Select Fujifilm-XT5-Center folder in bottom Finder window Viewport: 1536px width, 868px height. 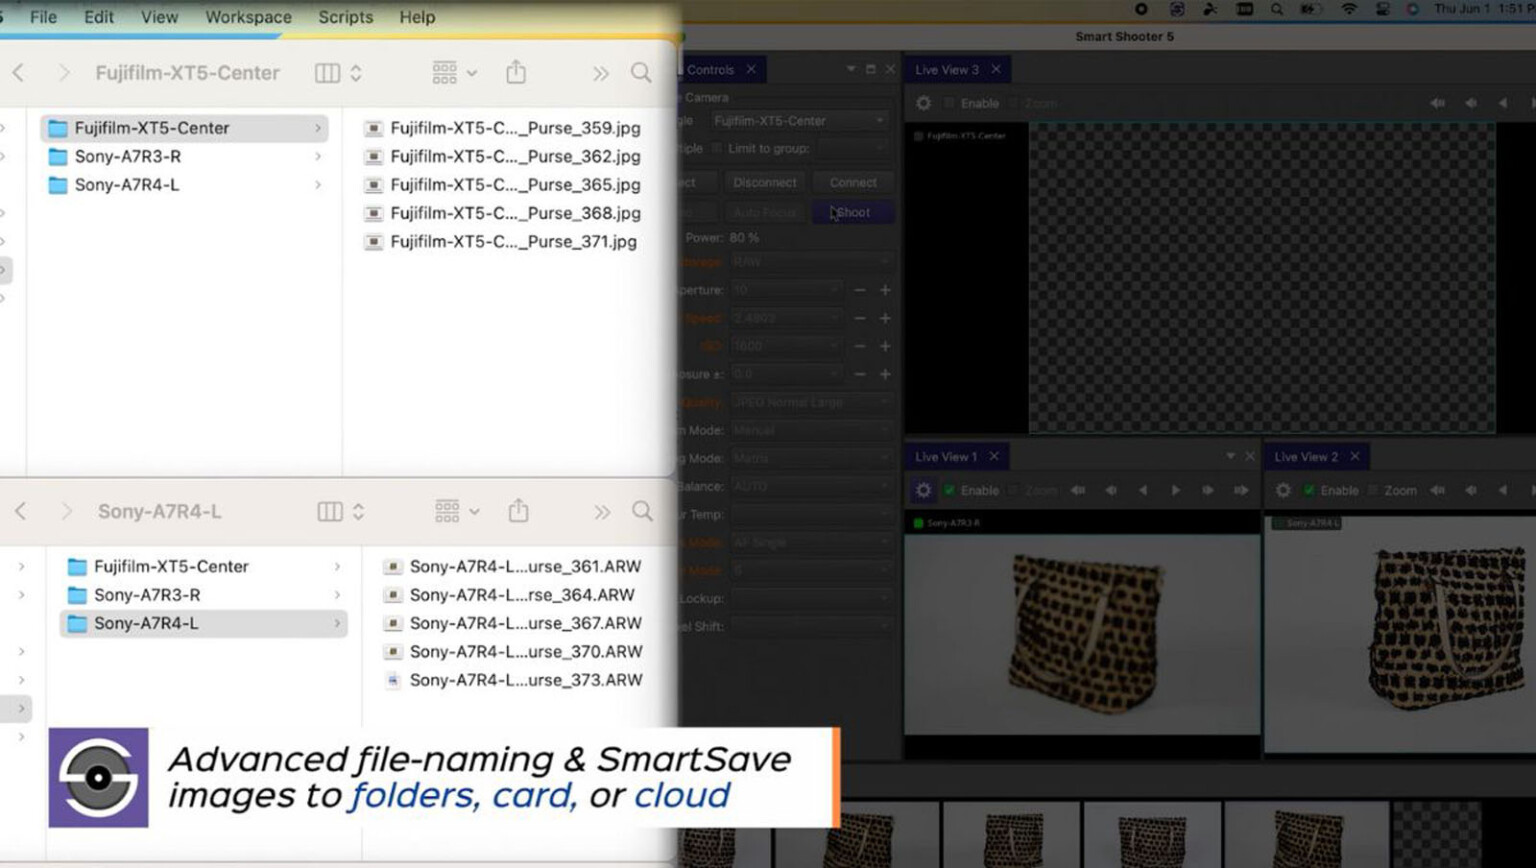(203, 566)
